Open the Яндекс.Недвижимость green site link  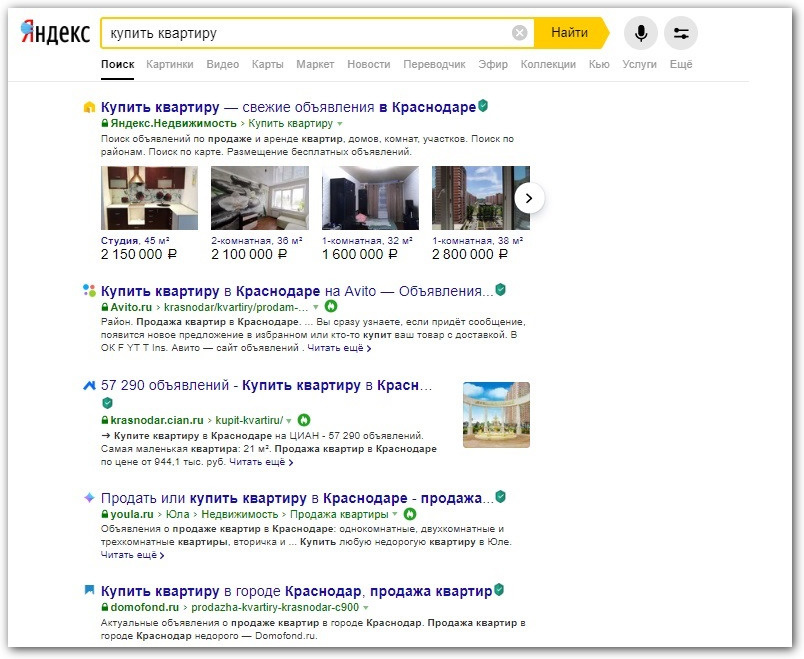point(173,123)
